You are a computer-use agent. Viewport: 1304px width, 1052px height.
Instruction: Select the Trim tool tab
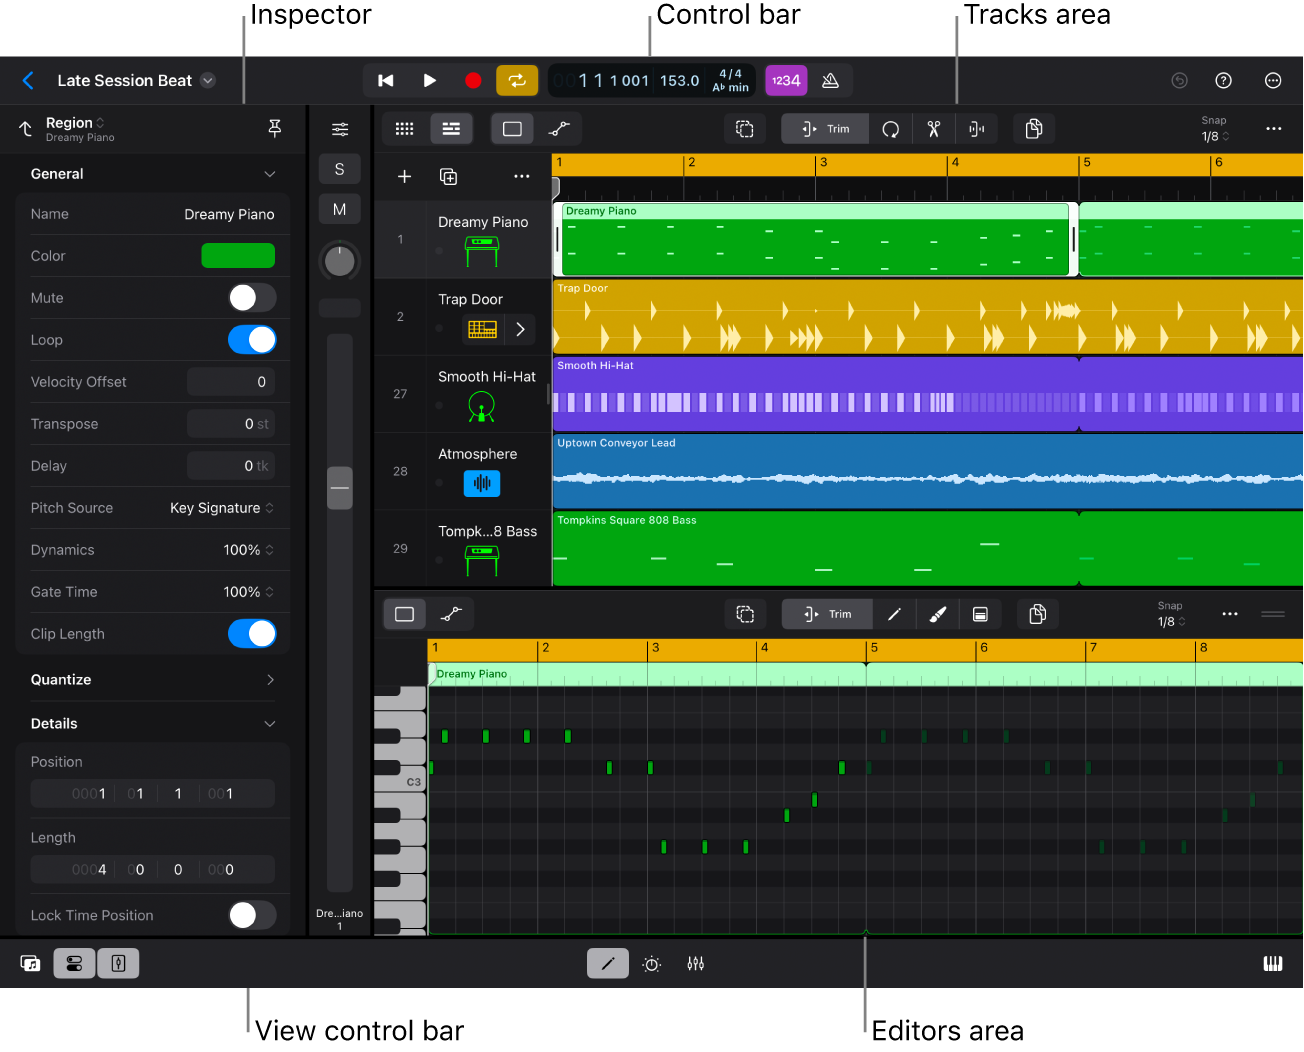pos(825,128)
